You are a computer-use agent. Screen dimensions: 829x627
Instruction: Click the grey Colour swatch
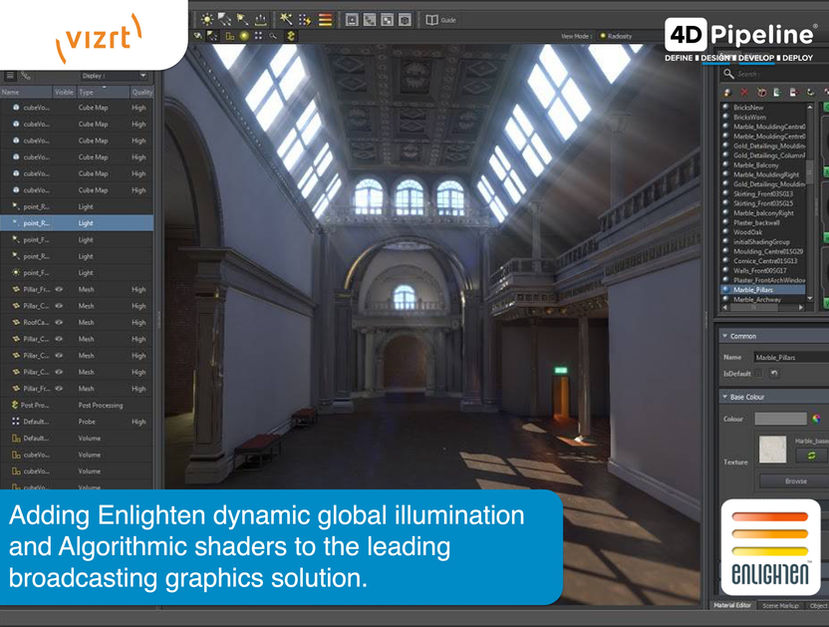780,419
